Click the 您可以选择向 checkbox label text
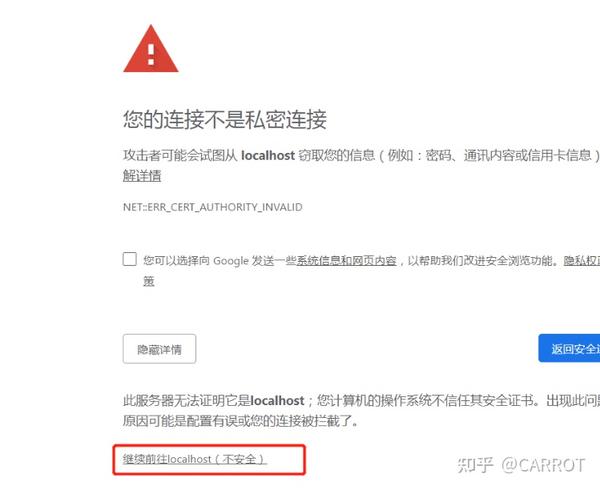The width and height of the screenshot is (600, 490). 176,260
